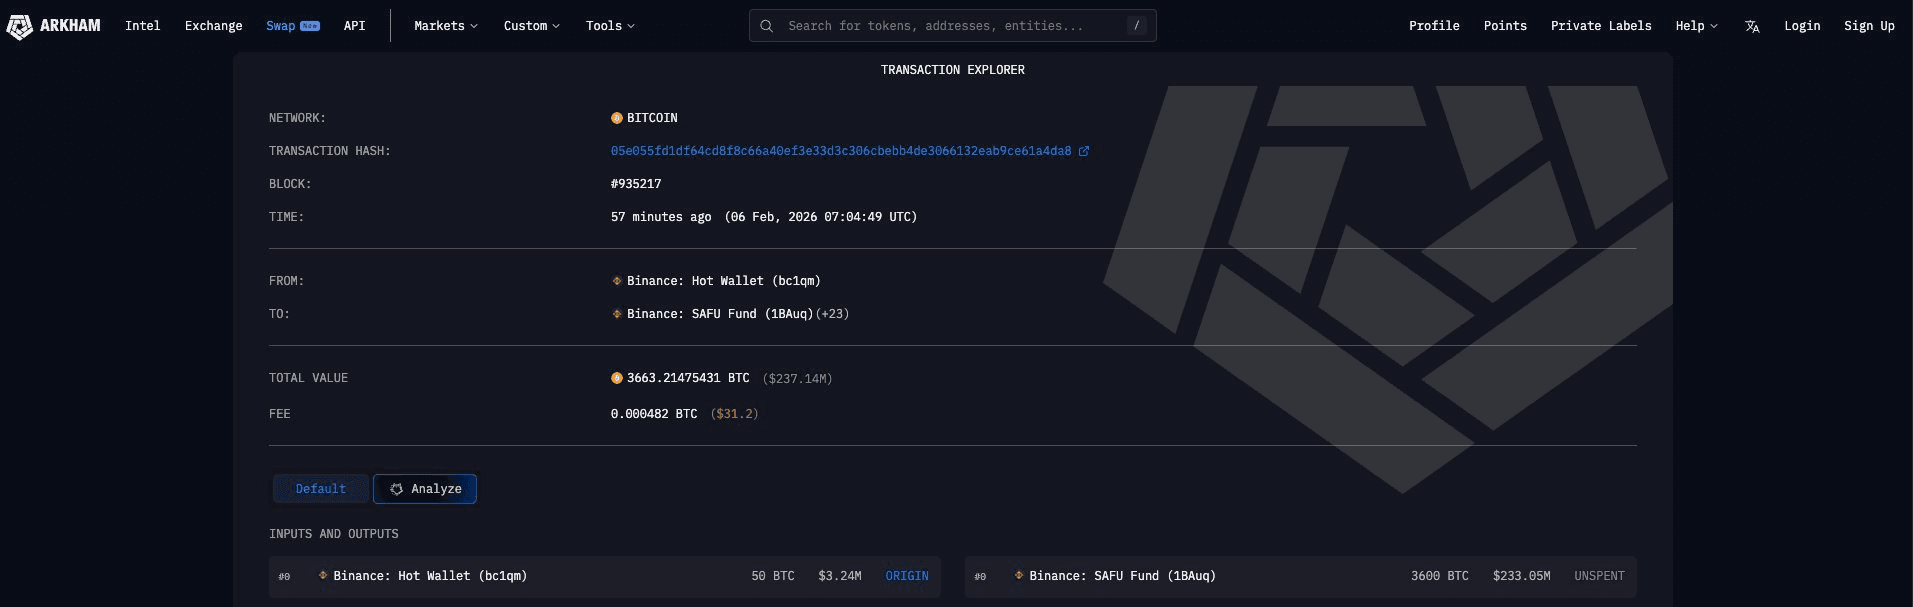Expand the +23 additional recipients

pyautogui.click(x=833, y=314)
